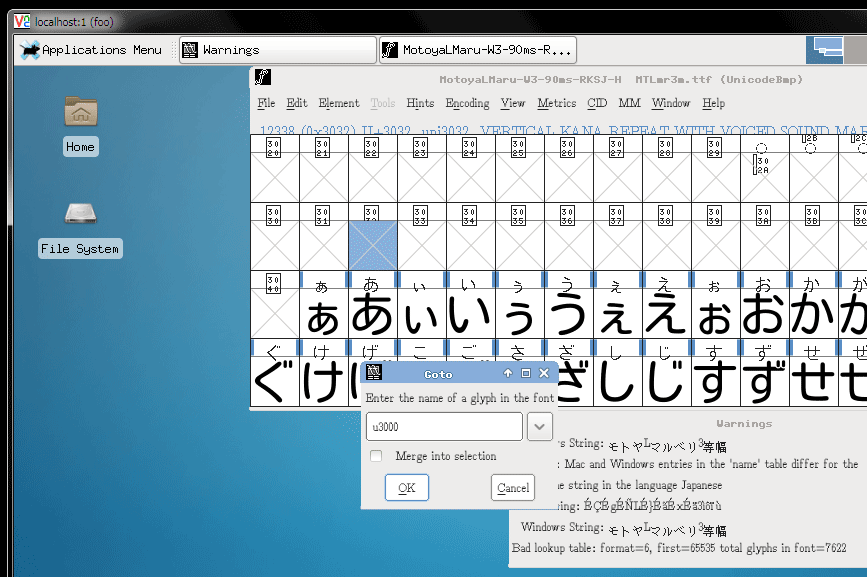Expand the glyph name dropdown arrow
The image size is (867, 577).
540,427
